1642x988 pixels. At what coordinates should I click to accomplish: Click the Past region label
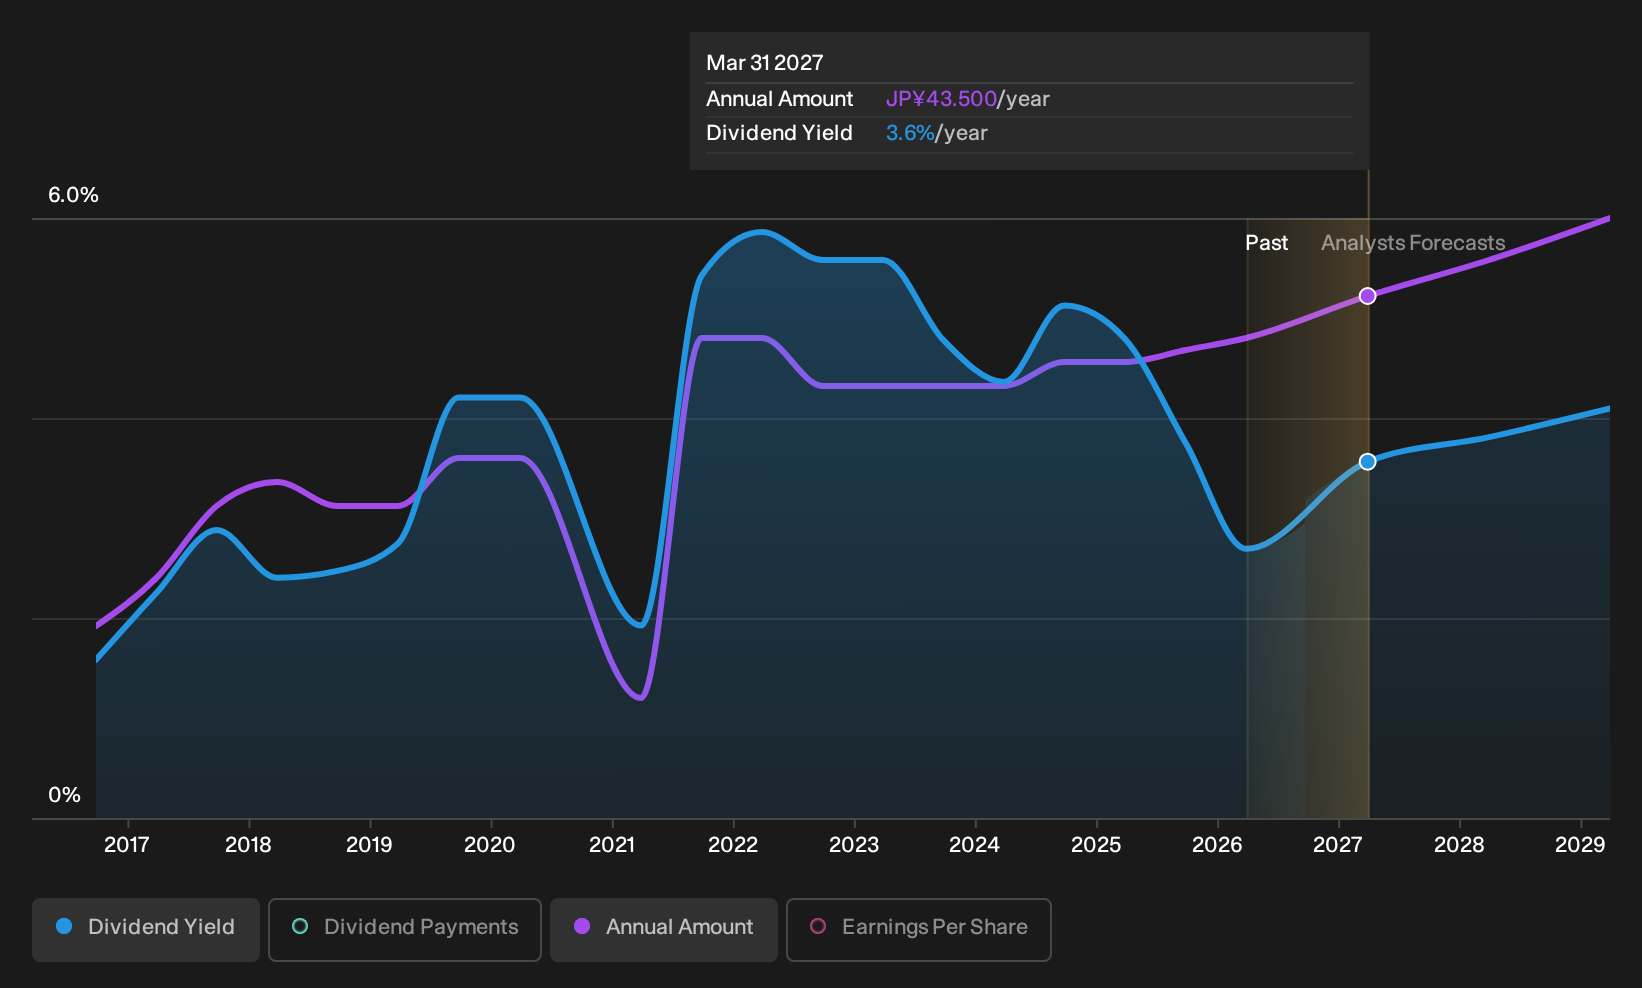pyautogui.click(x=1266, y=243)
